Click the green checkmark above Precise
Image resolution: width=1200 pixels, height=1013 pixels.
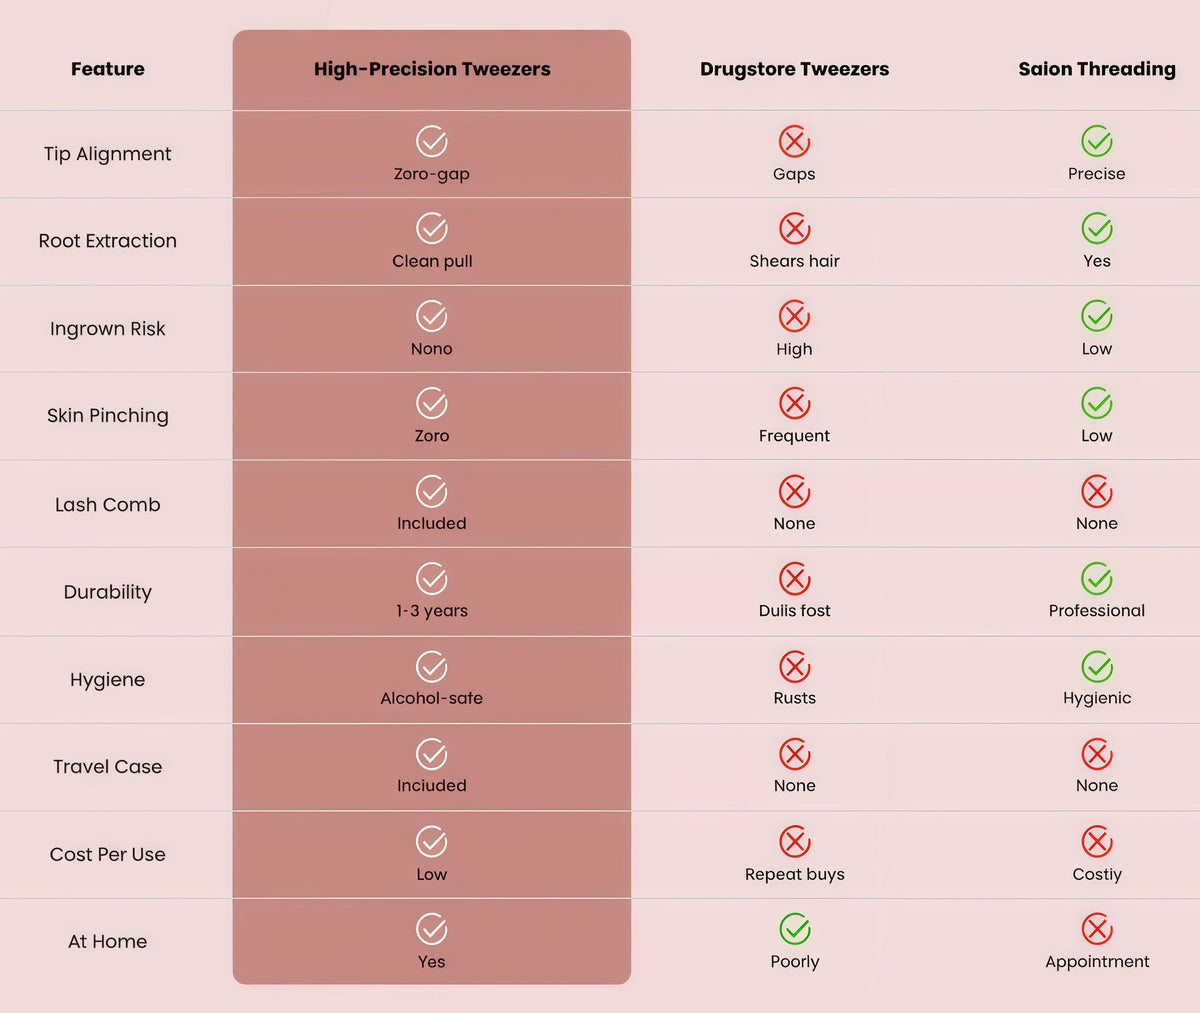tap(1097, 141)
